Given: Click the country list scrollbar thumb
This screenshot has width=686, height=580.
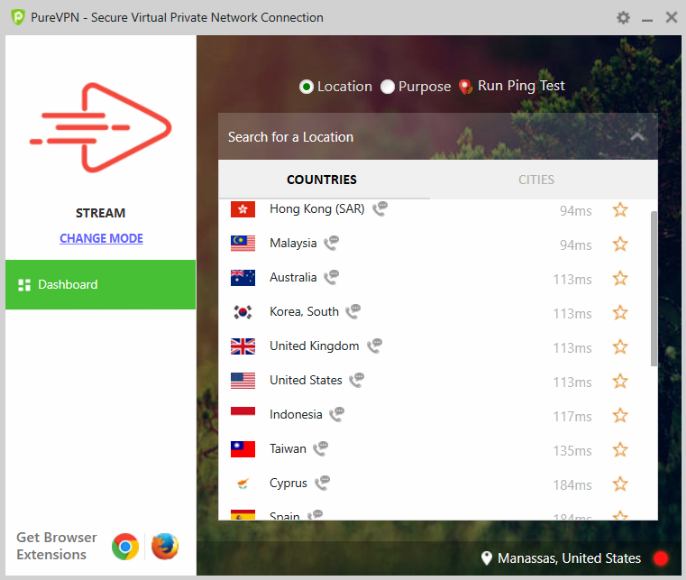Looking at the screenshot, I should pyautogui.click(x=654, y=289).
